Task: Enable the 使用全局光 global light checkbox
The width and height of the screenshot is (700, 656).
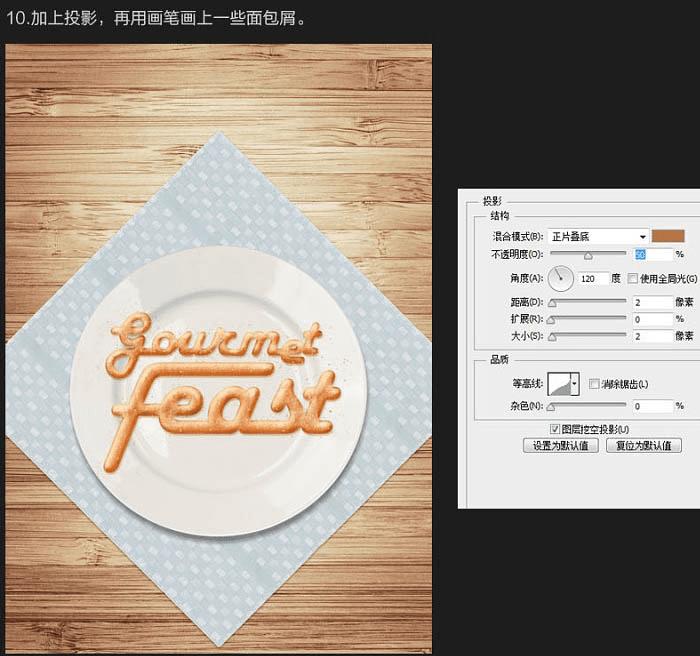Action: click(x=632, y=279)
